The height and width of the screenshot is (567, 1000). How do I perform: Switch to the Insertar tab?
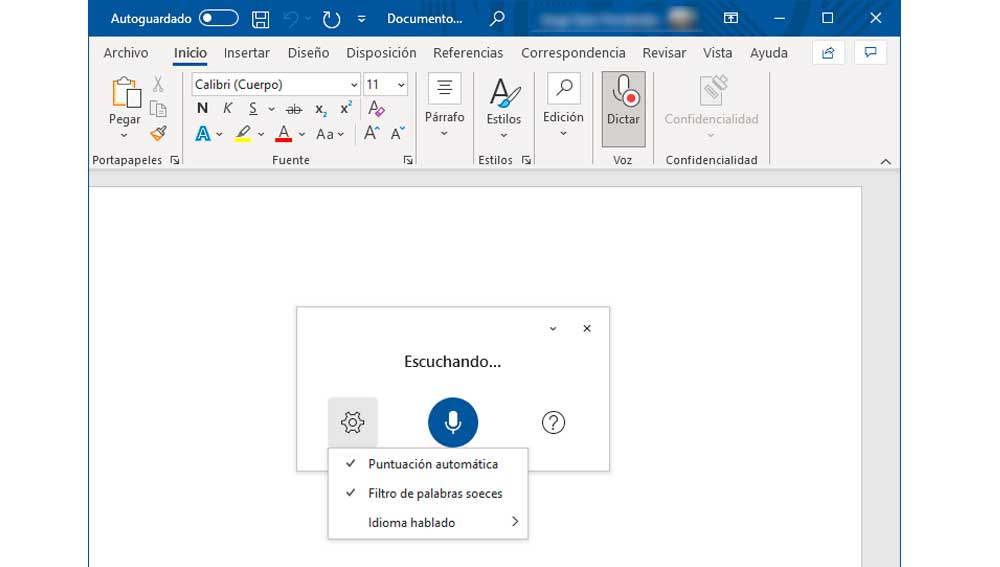coord(246,53)
